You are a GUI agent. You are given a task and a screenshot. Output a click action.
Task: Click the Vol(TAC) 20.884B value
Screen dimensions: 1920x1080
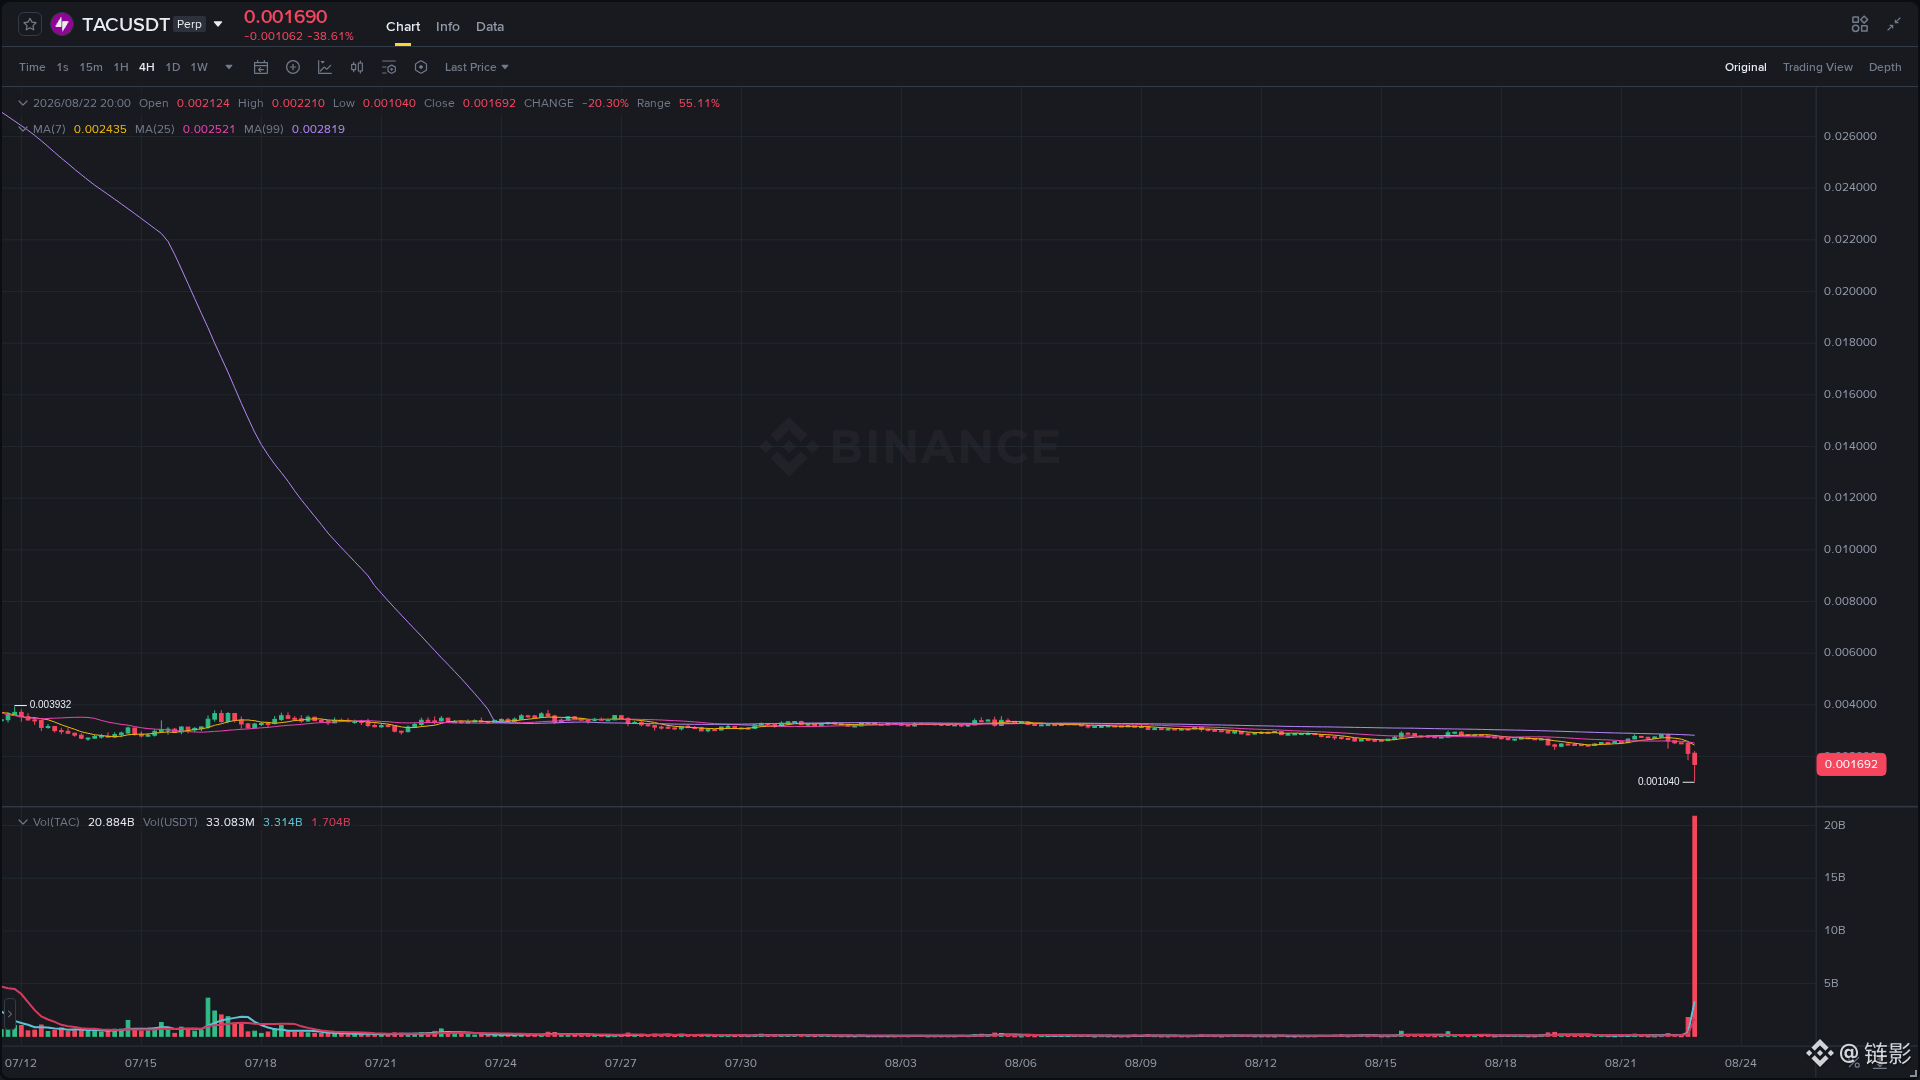click(111, 822)
